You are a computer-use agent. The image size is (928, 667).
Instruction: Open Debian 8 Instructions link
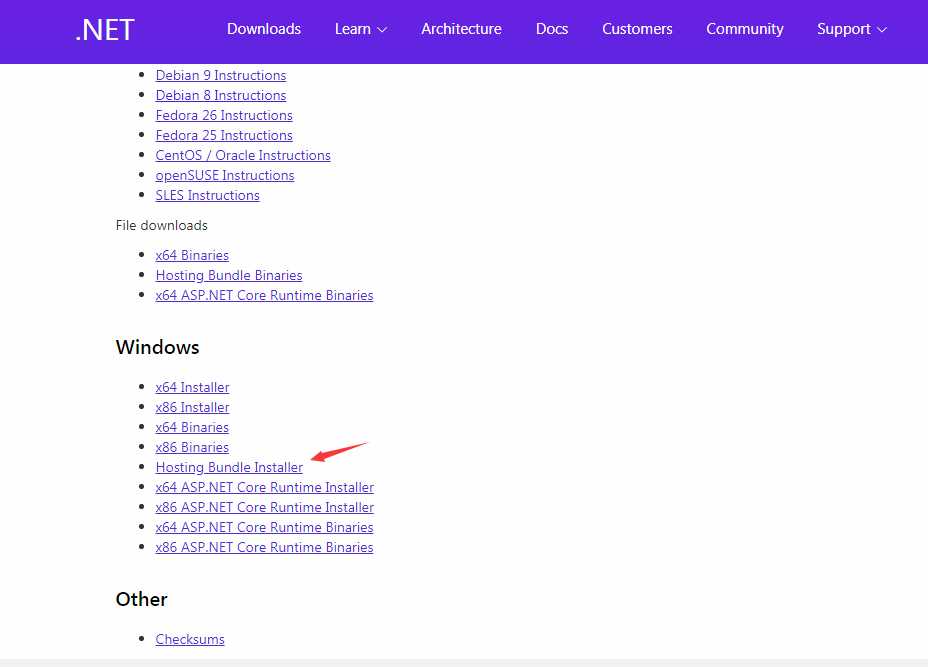pyautogui.click(x=221, y=95)
